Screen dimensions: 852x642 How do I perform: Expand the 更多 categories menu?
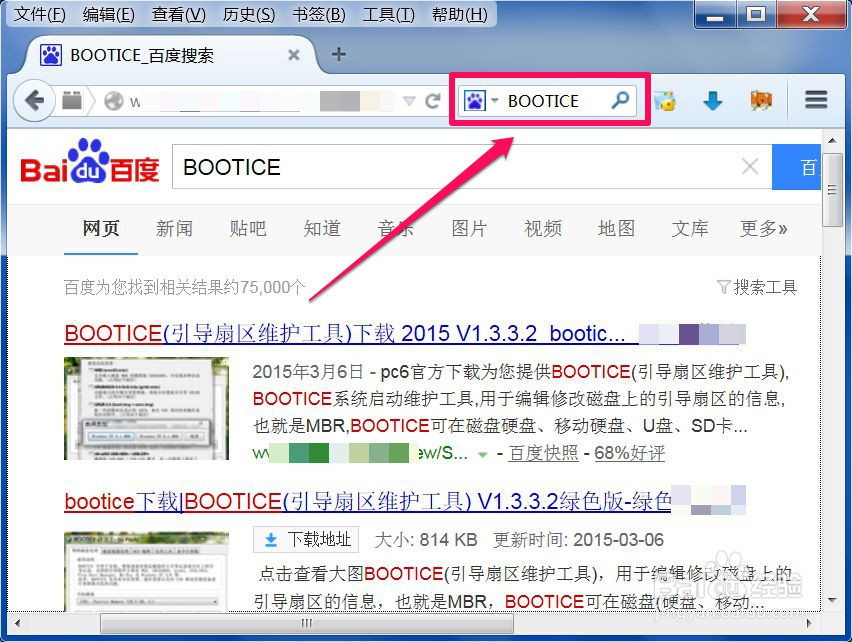[x=764, y=229]
